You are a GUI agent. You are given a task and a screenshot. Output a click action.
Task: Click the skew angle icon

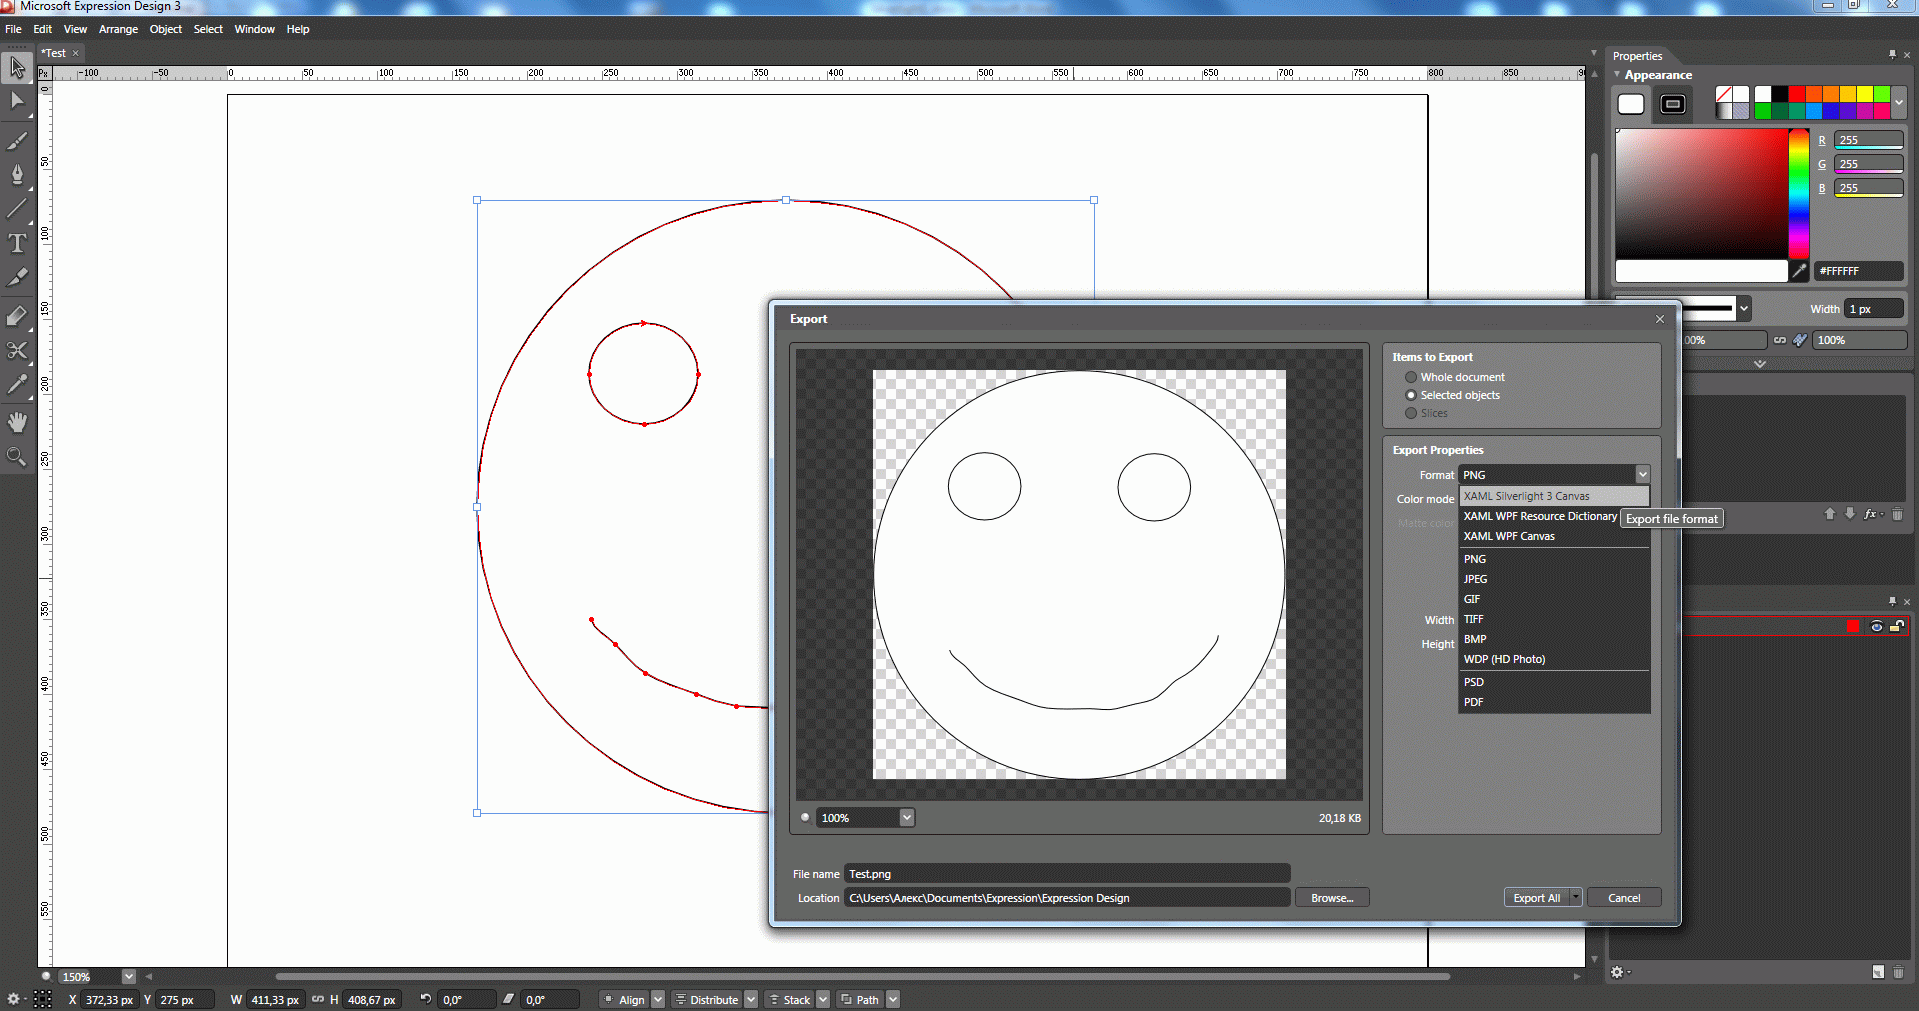point(509,999)
